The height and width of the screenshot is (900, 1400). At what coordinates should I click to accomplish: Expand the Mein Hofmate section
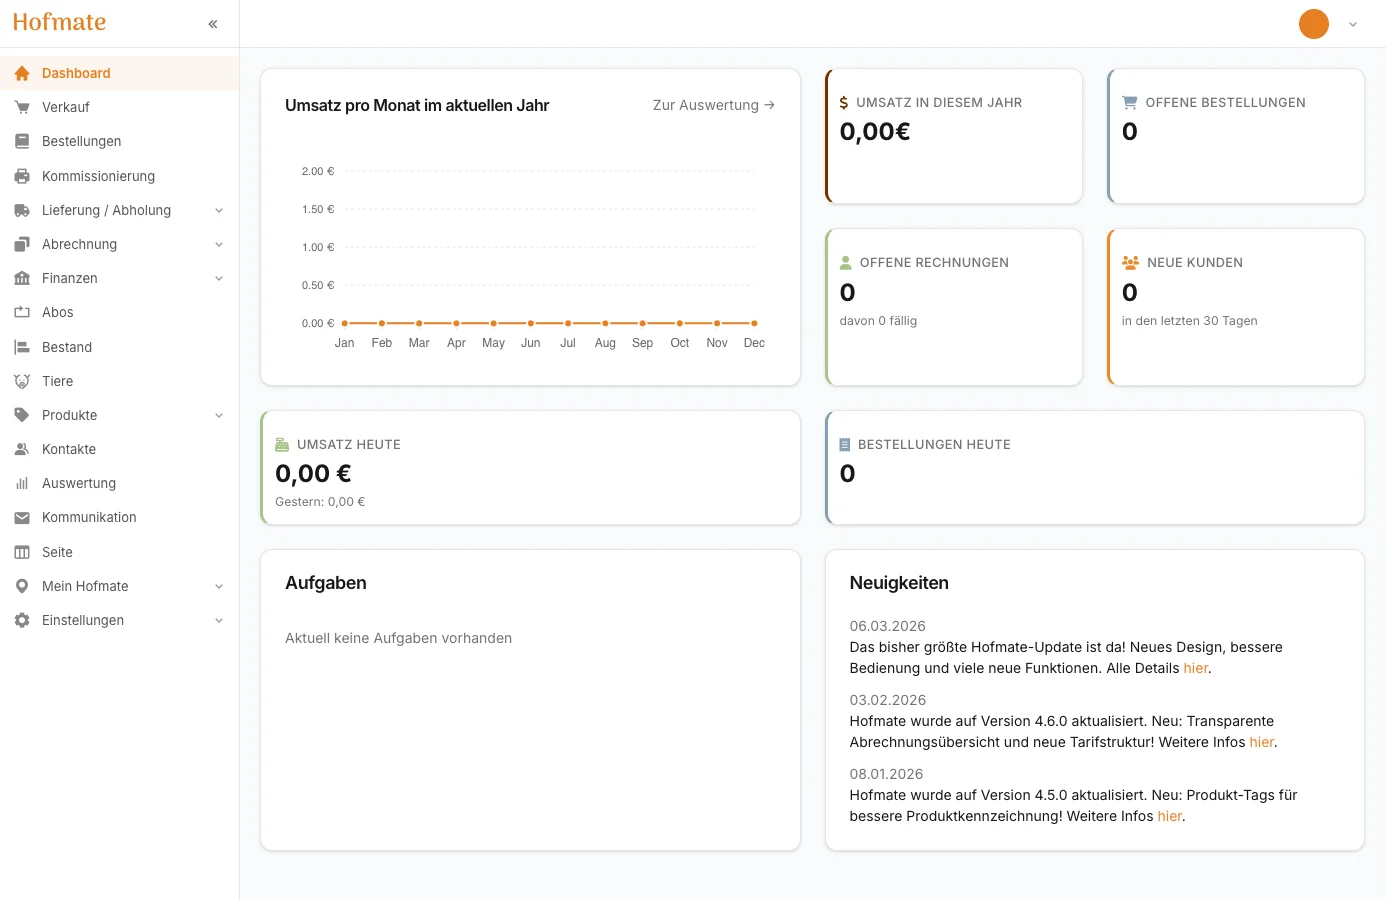[219, 586]
